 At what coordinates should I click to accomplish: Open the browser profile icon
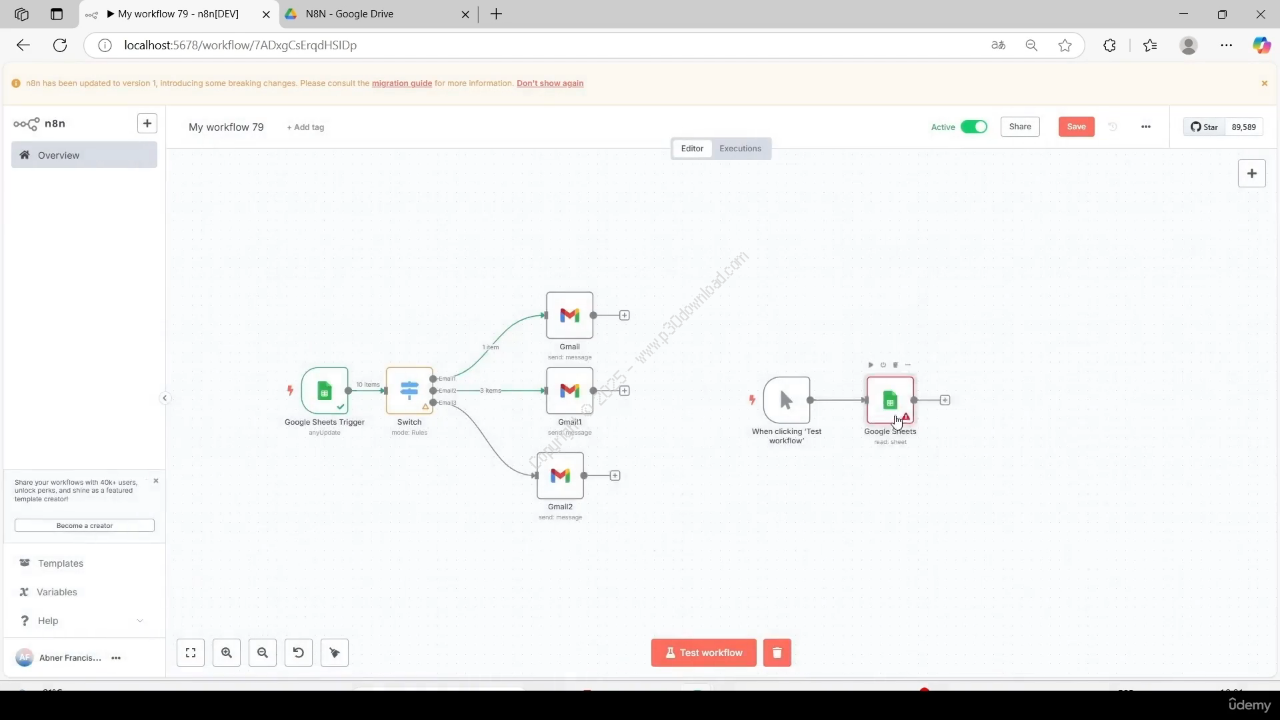point(1188,45)
